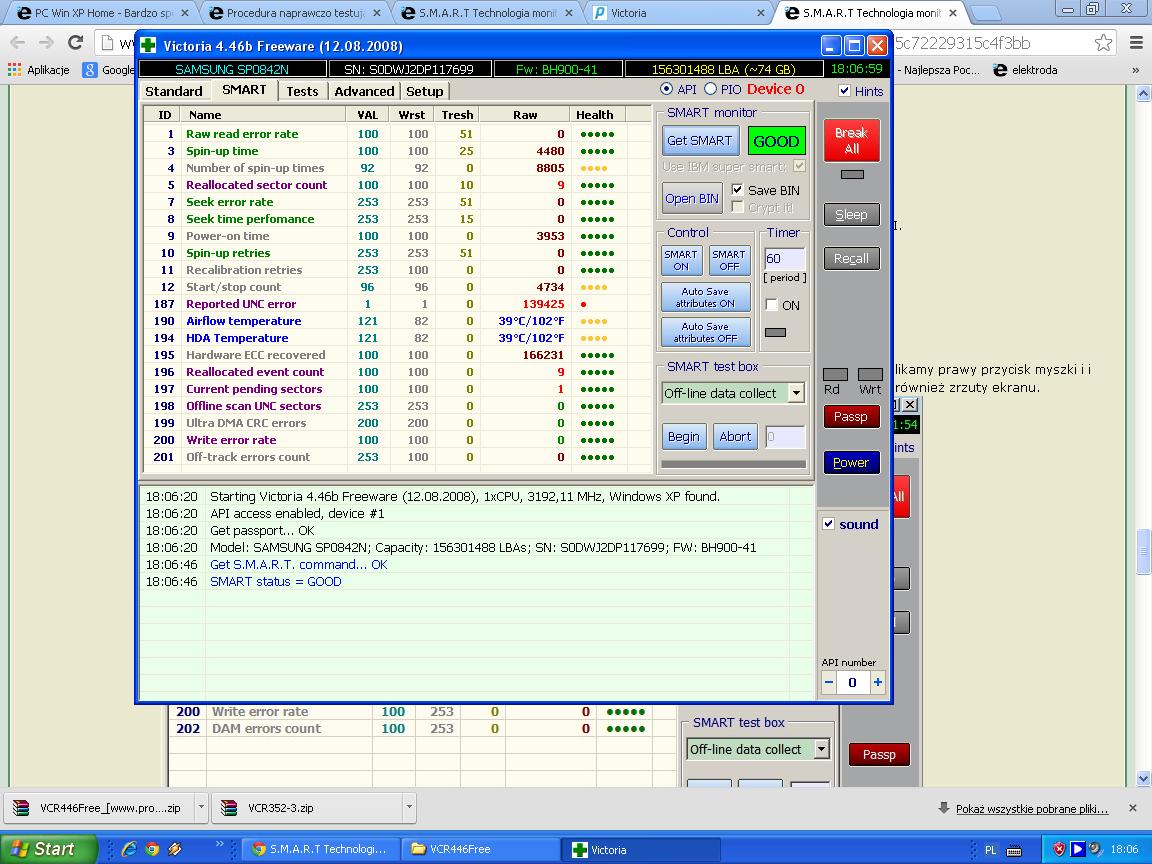Click the Recall button
Image resolution: width=1152 pixels, height=864 pixels.
(852, 258)
